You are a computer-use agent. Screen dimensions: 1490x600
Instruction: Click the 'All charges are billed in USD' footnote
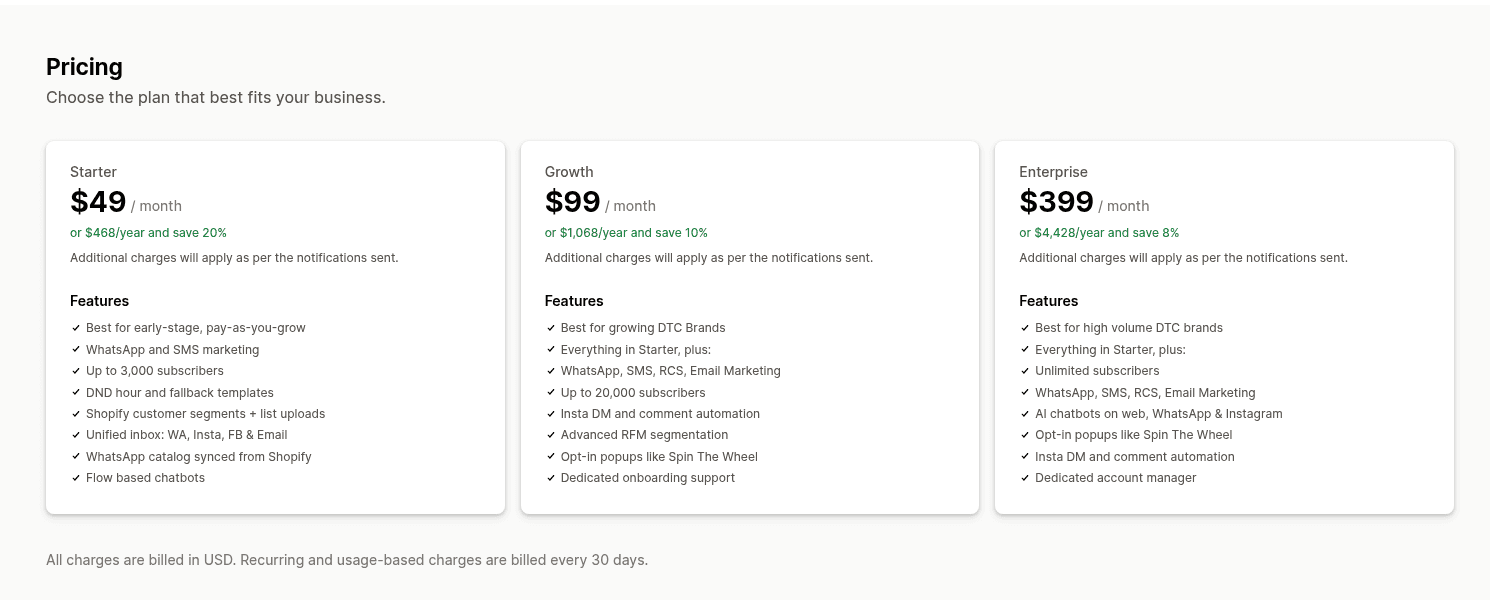tap(347, 560)
